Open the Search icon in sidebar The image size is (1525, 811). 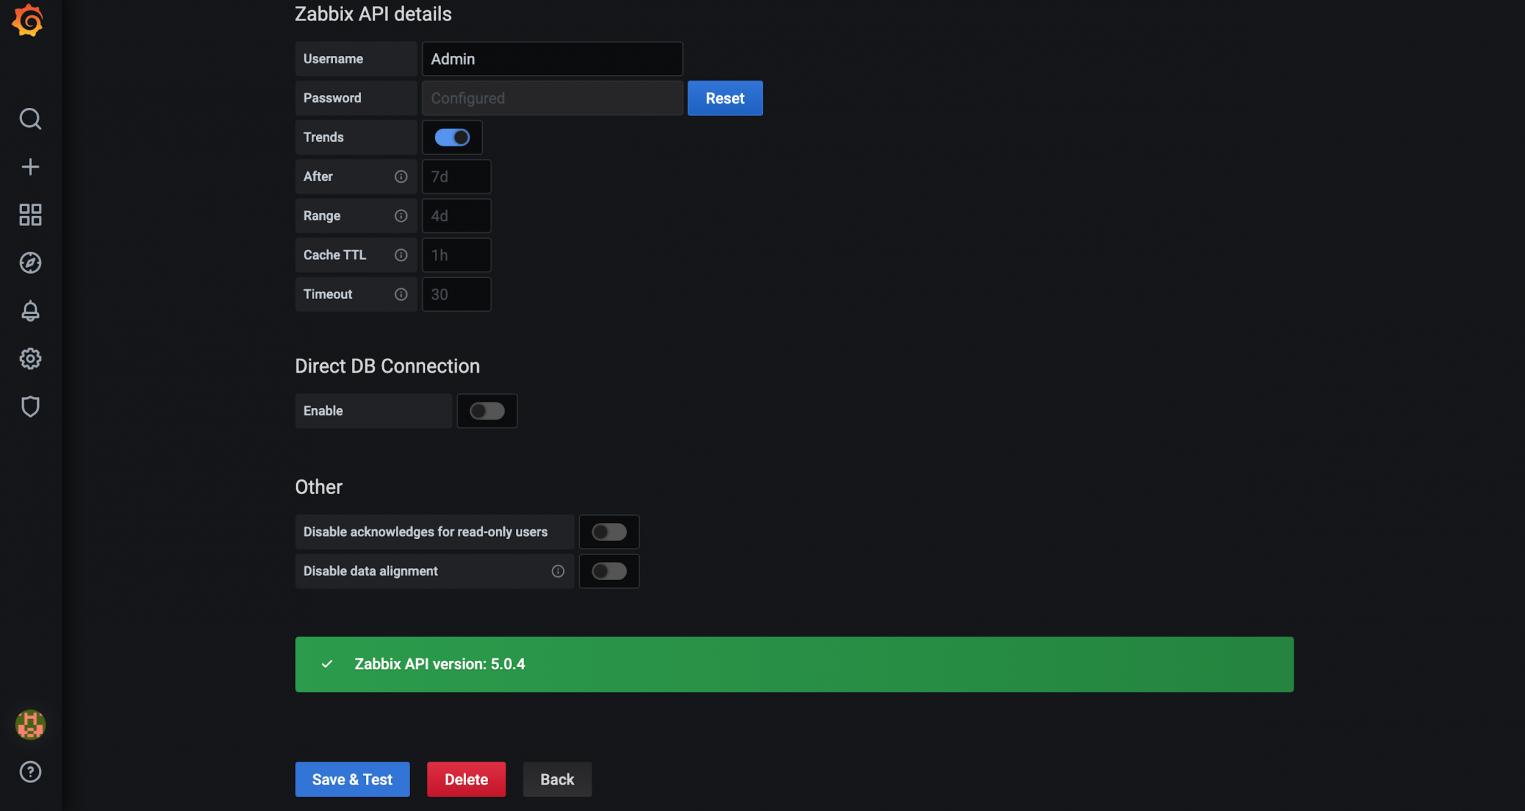30,119
